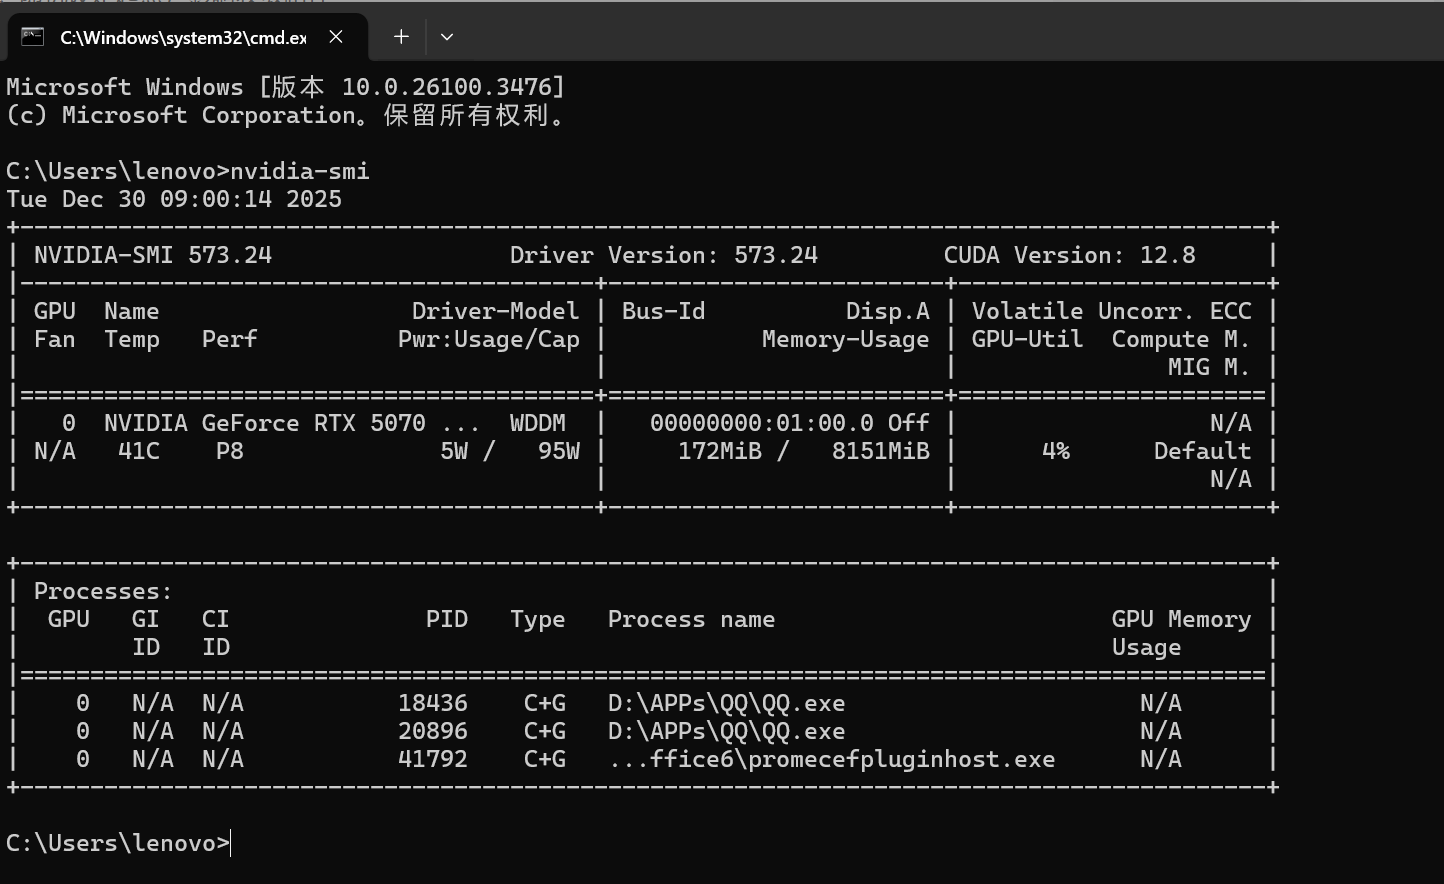
Task: Click the Microsoft Corporation copyright line
Action: (x=286, y=115)
